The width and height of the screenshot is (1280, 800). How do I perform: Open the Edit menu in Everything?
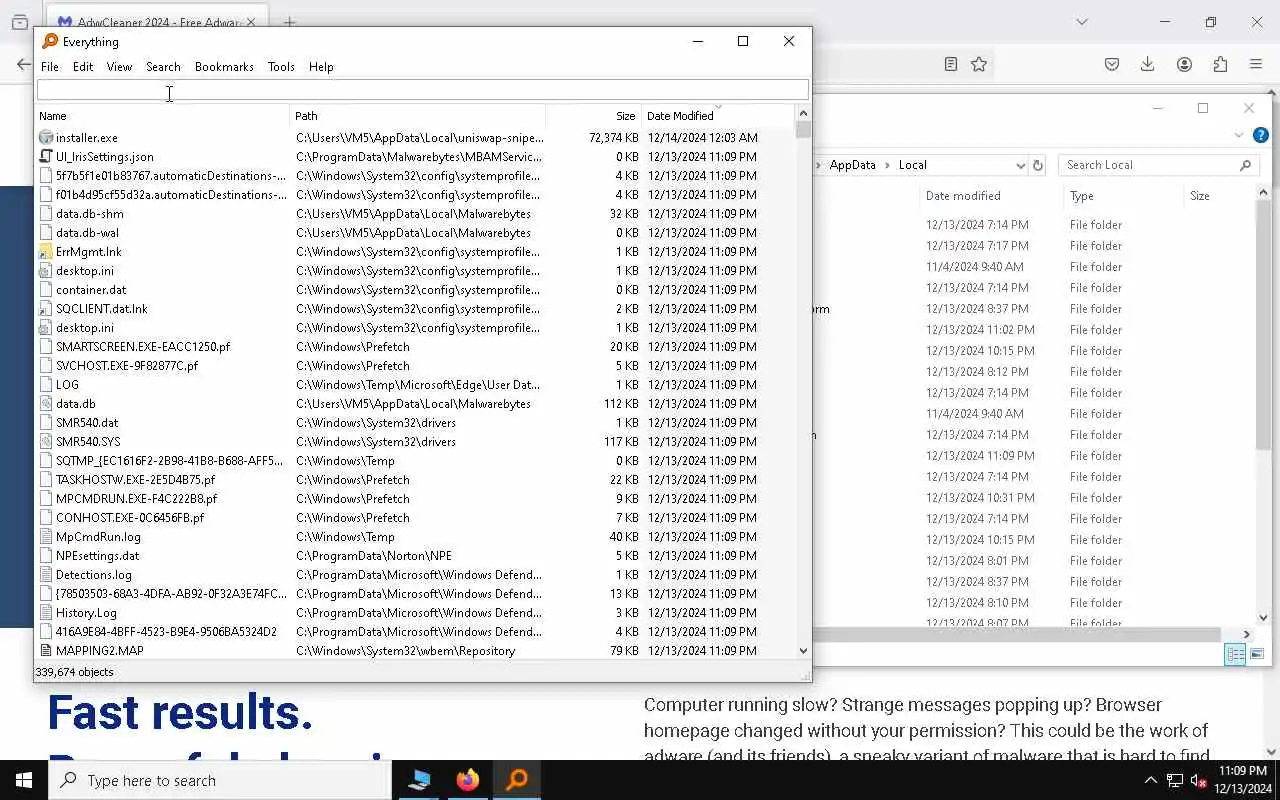tap(83, 67)
